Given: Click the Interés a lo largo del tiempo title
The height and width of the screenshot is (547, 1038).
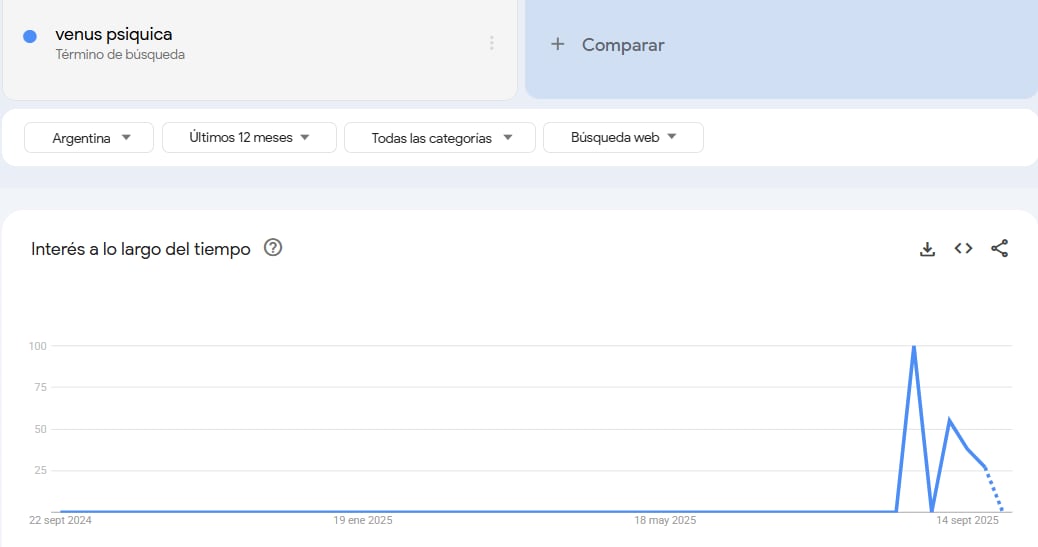Looking at the screenshot, I should click(140, 249).
